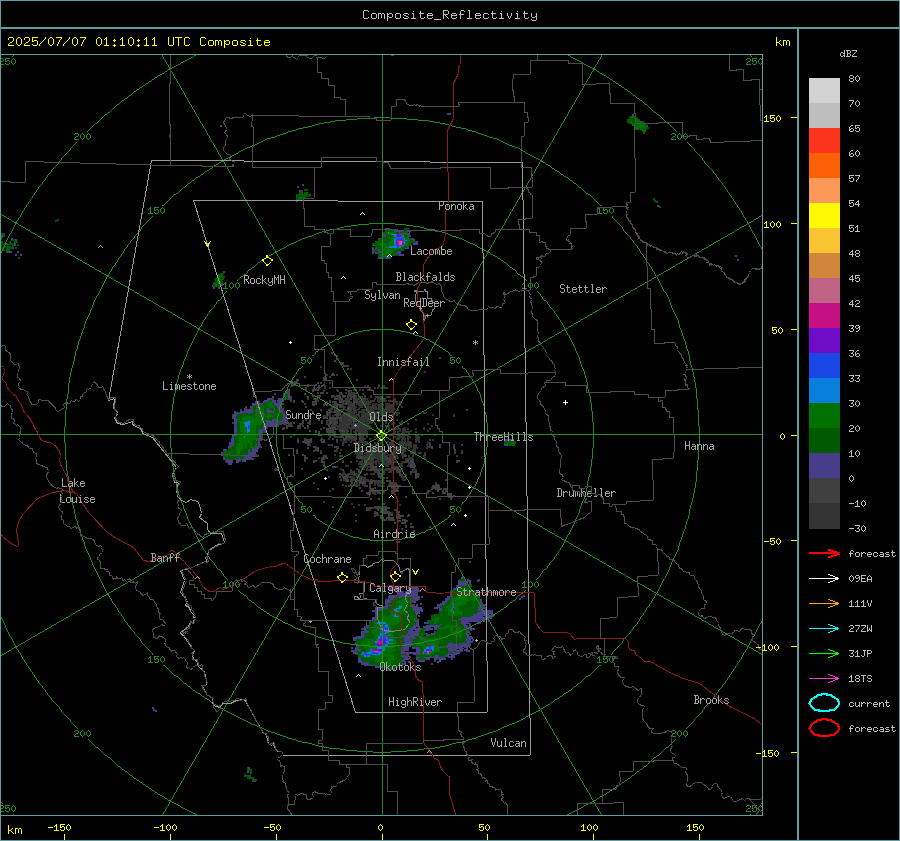Click the storm cell over Okotoks

point(386,629)
